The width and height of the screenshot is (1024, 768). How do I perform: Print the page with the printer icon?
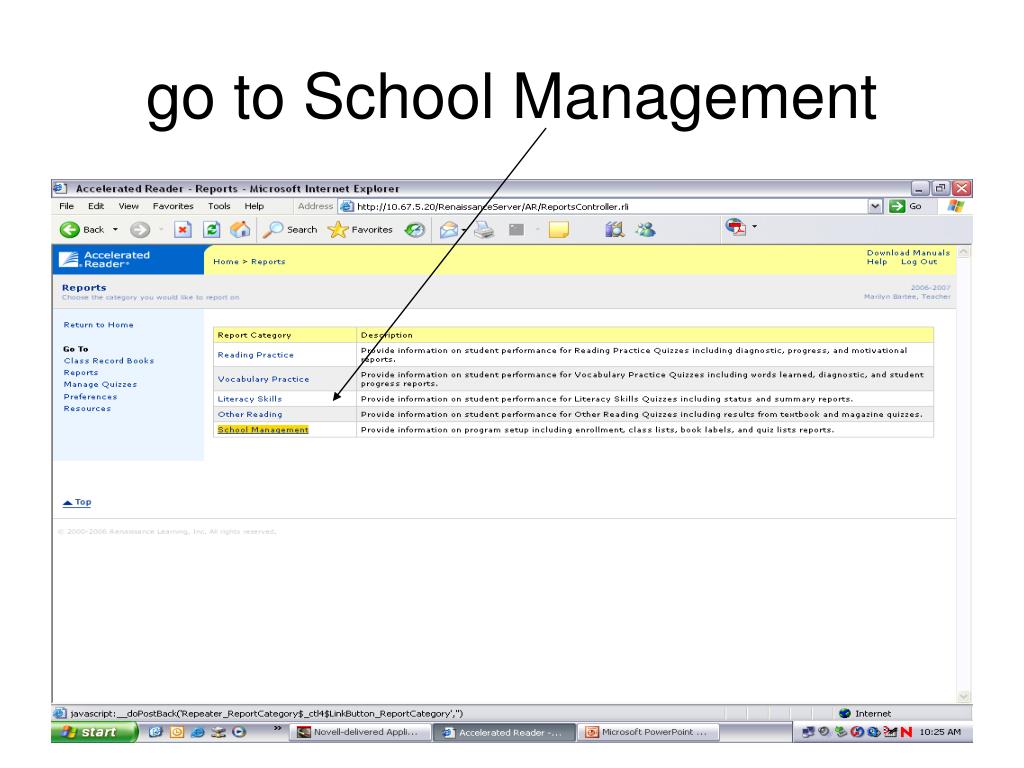tap(484, 230)
